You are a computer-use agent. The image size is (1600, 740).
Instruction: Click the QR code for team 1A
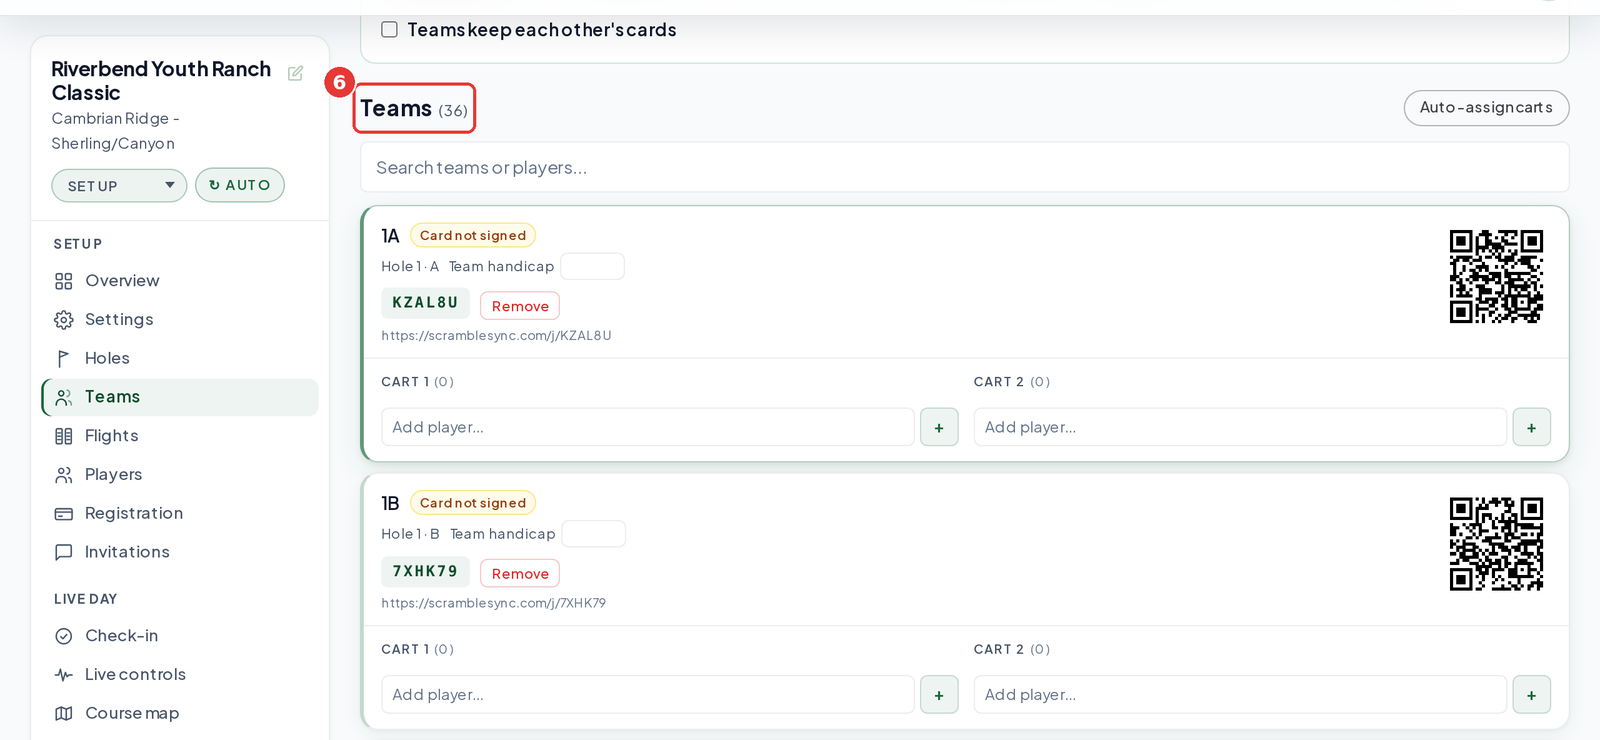pos(1496,277)
